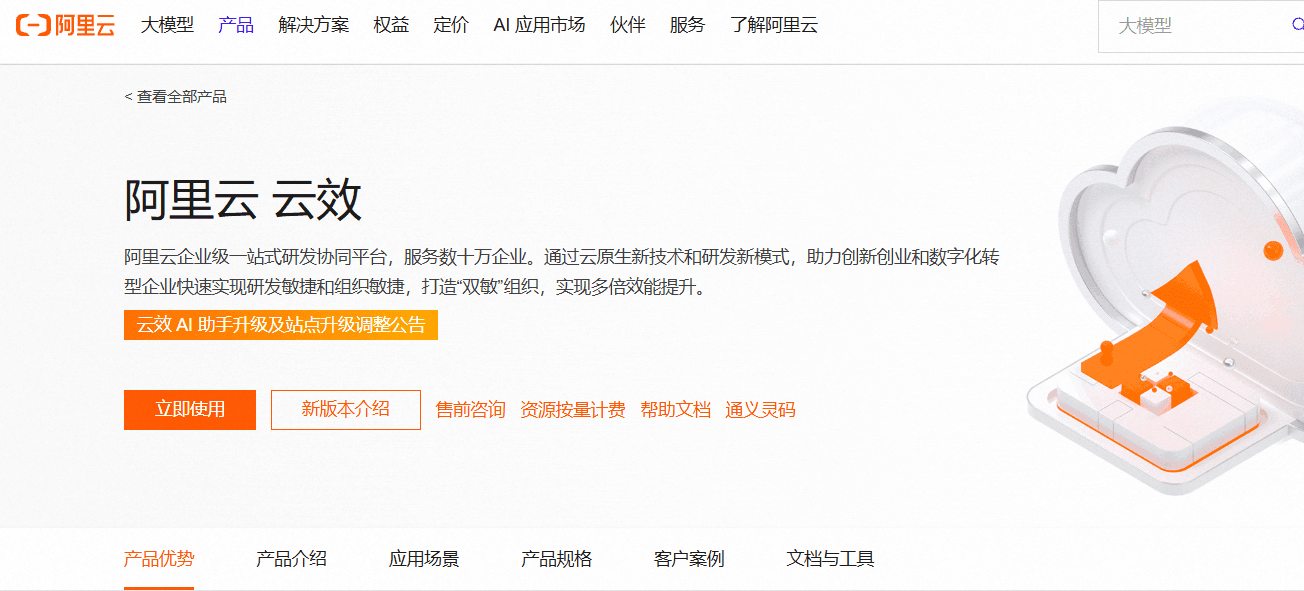Open the 权益 menu

pos(391,25)
